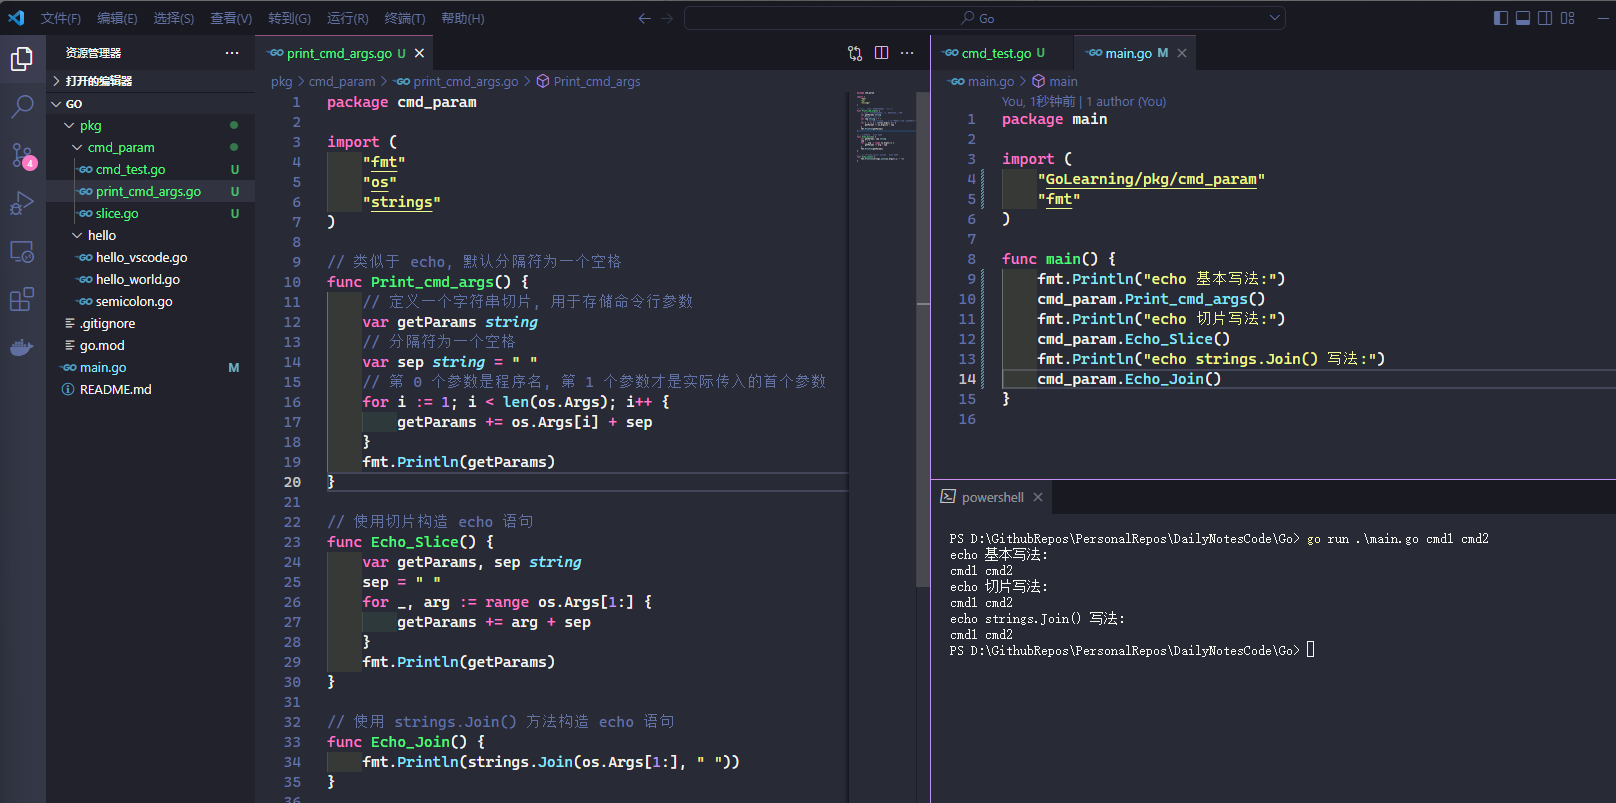Open the Customize Layout control
1616x803 pixels.
1568,18
